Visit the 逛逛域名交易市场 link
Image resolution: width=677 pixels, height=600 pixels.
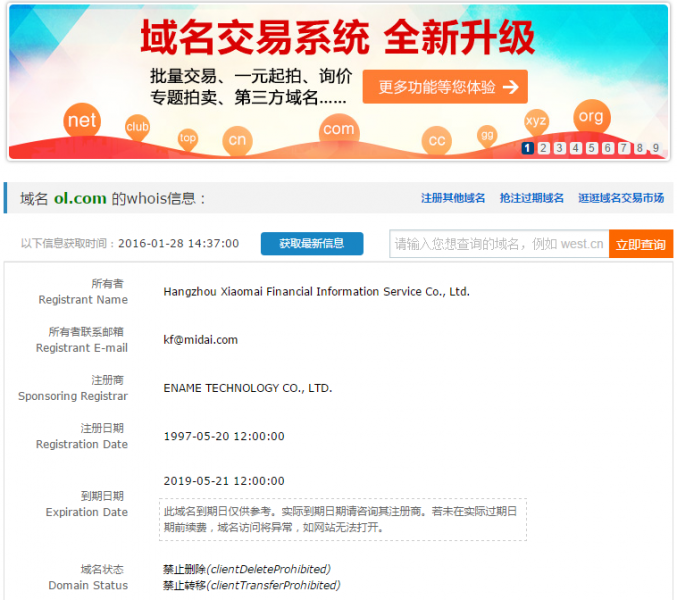tap(620, 198)
